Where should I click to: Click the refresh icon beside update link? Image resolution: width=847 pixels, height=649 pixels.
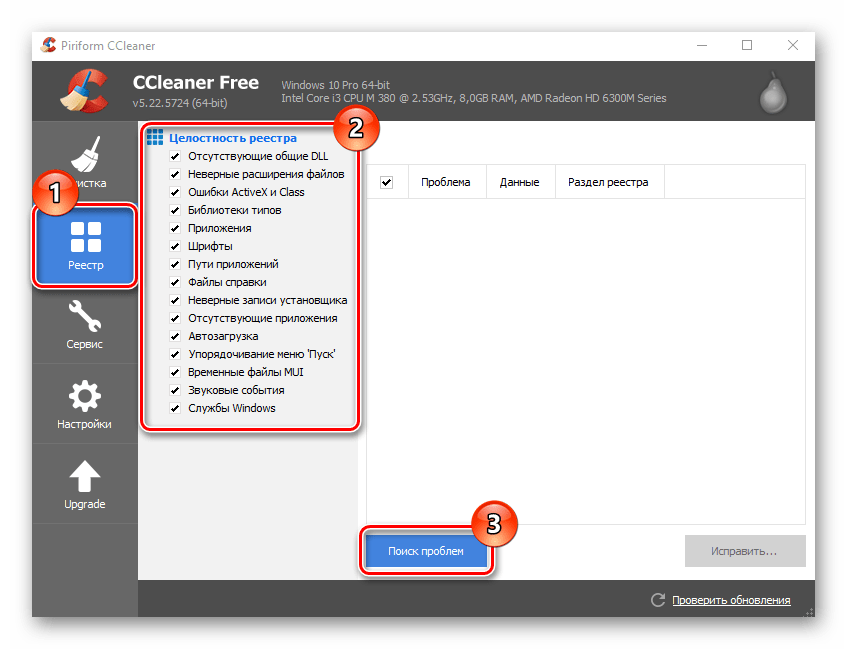coord(657,600)
